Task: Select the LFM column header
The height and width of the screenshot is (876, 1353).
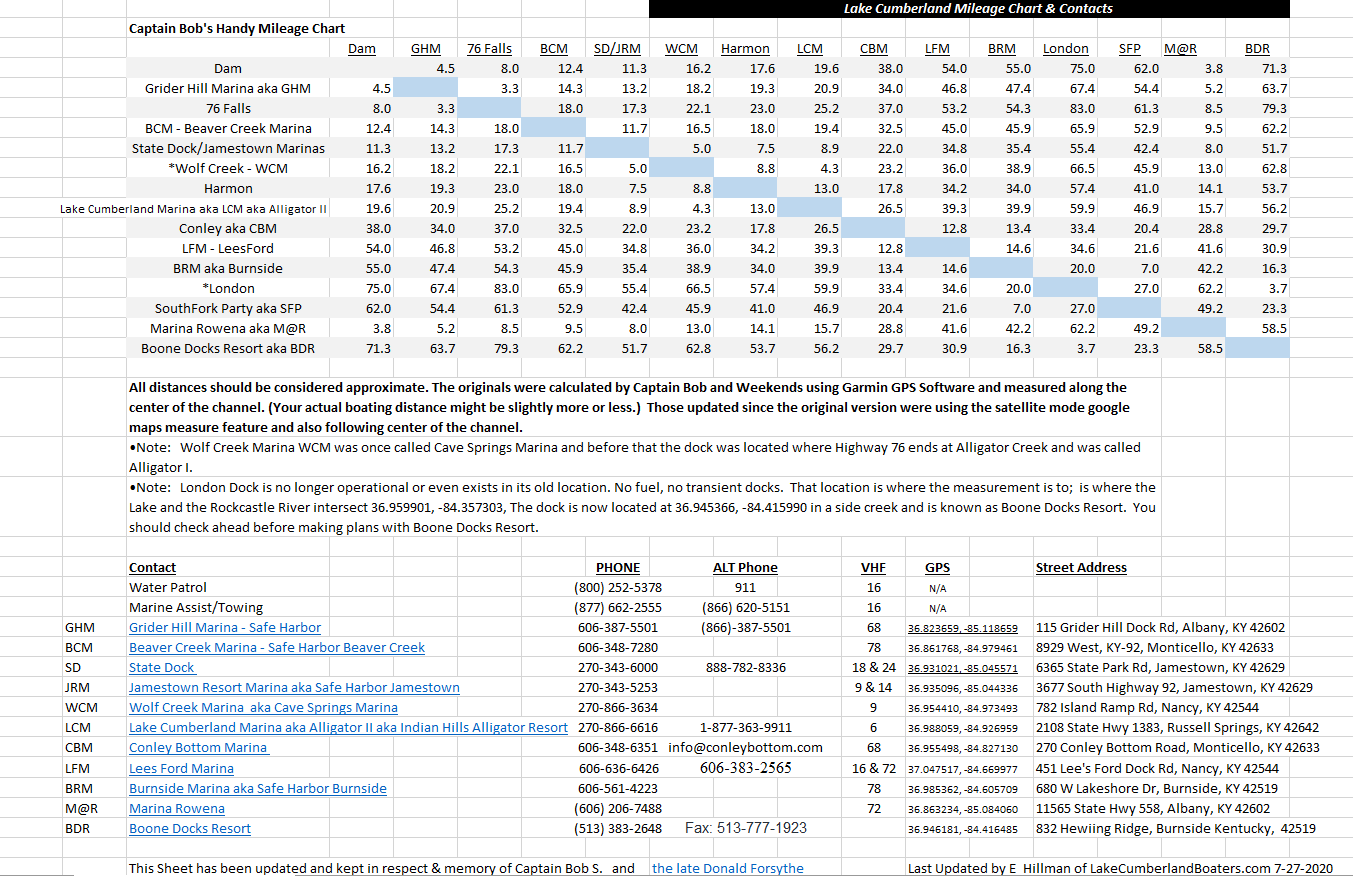Action: (937, 49)
